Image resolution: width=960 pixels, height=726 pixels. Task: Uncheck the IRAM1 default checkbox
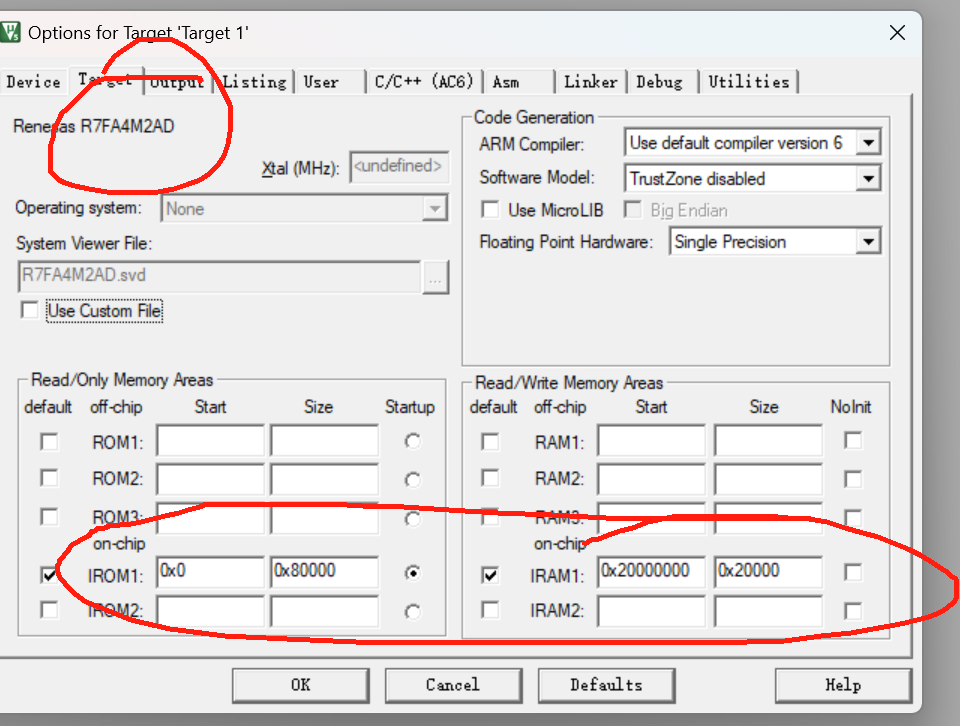click(490, 575)
